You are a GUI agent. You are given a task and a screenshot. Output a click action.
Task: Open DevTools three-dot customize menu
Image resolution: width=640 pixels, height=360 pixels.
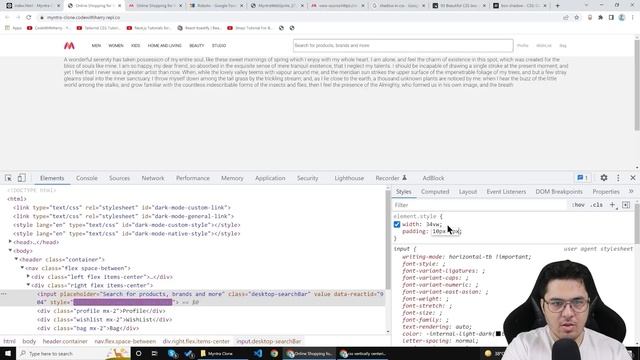[618, 178]
